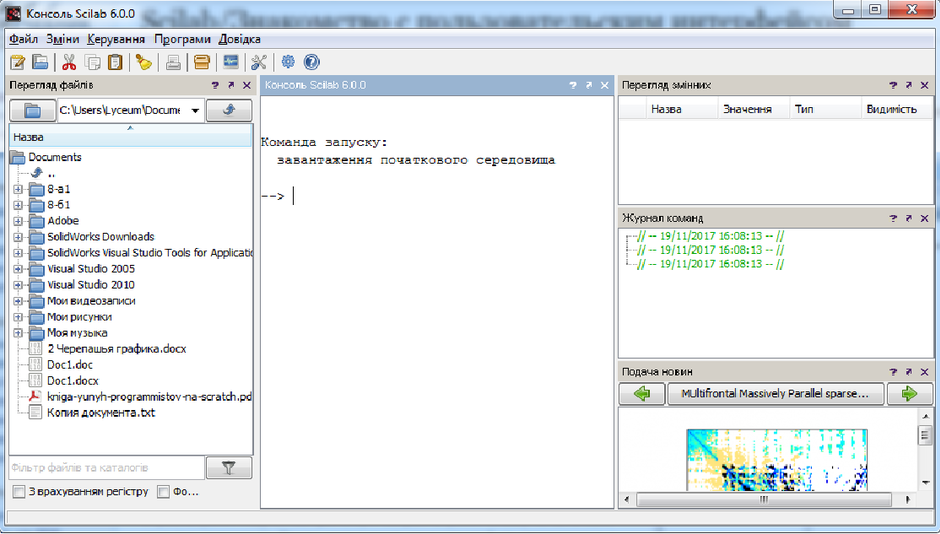Image resolution: width=940 pixels, height=534 pixels.
Task: Open module manager ATOMS icon
Action: pos(201,62)
